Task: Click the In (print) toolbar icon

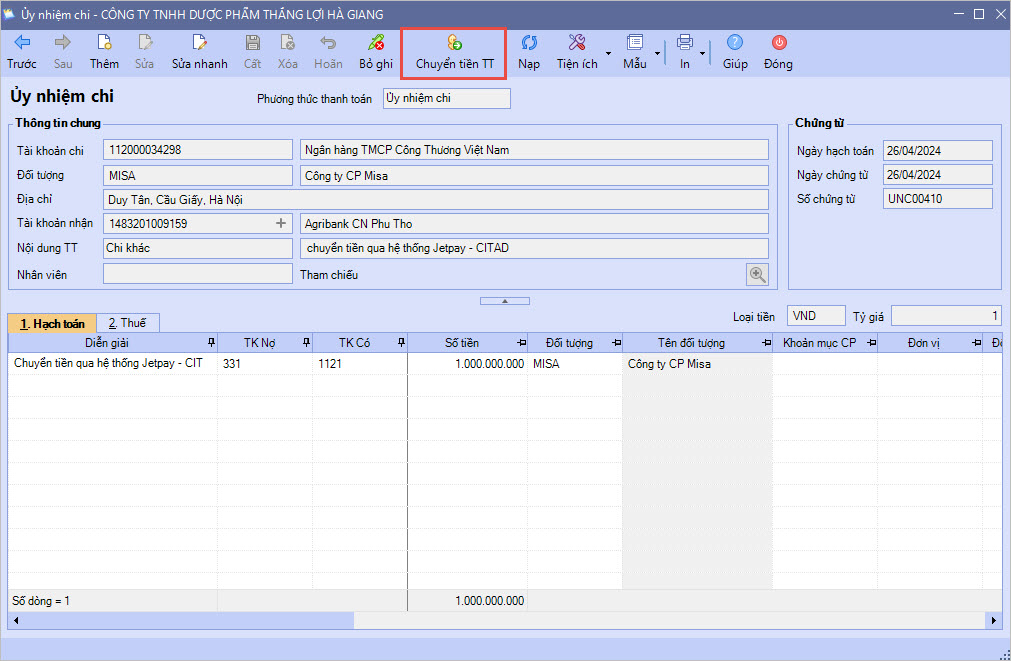Action: click(x=685, y=43)
